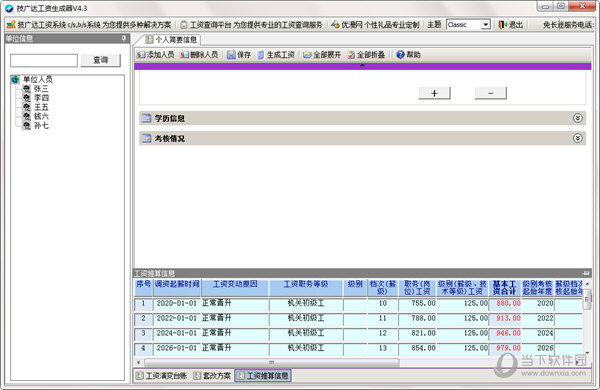This screenshot has height=390, width=600.
Task: Click the horizontal scrollbar of salary table
Action: click(272, 362)
